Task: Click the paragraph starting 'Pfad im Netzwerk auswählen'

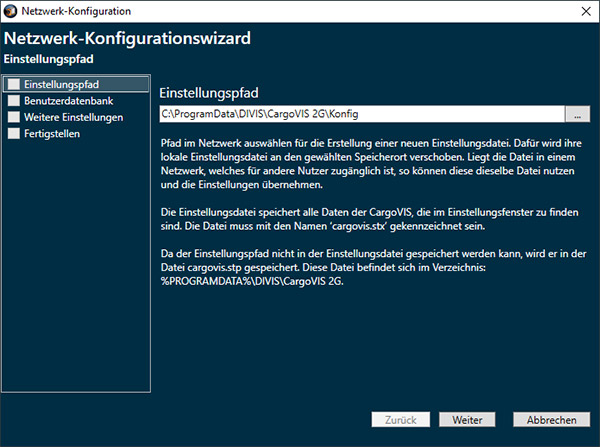Action: [371, 164]
